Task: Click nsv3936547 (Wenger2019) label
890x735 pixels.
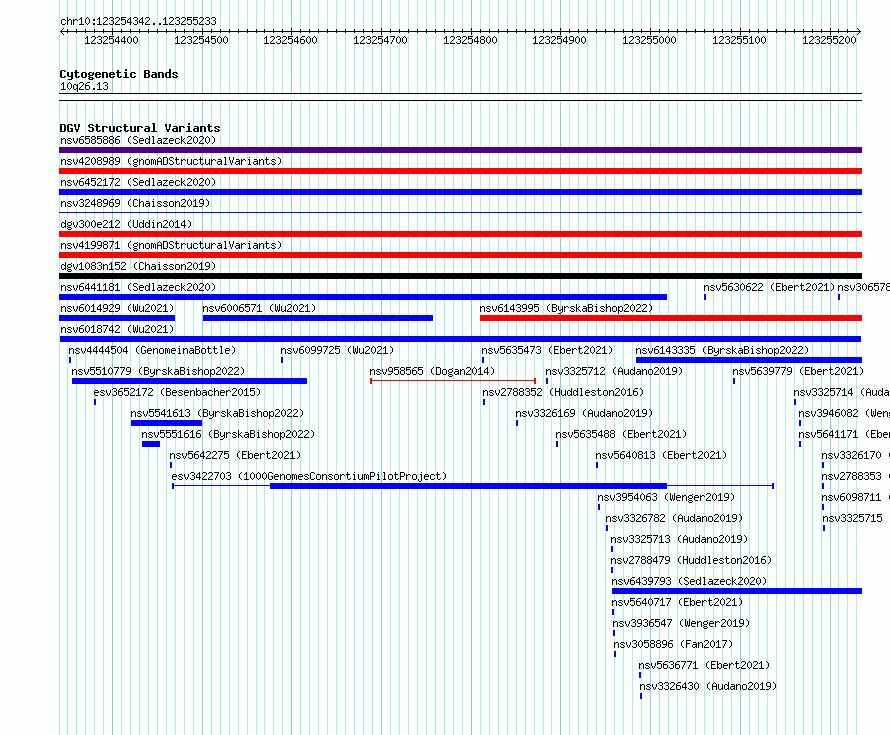Action: coord(682,623)
